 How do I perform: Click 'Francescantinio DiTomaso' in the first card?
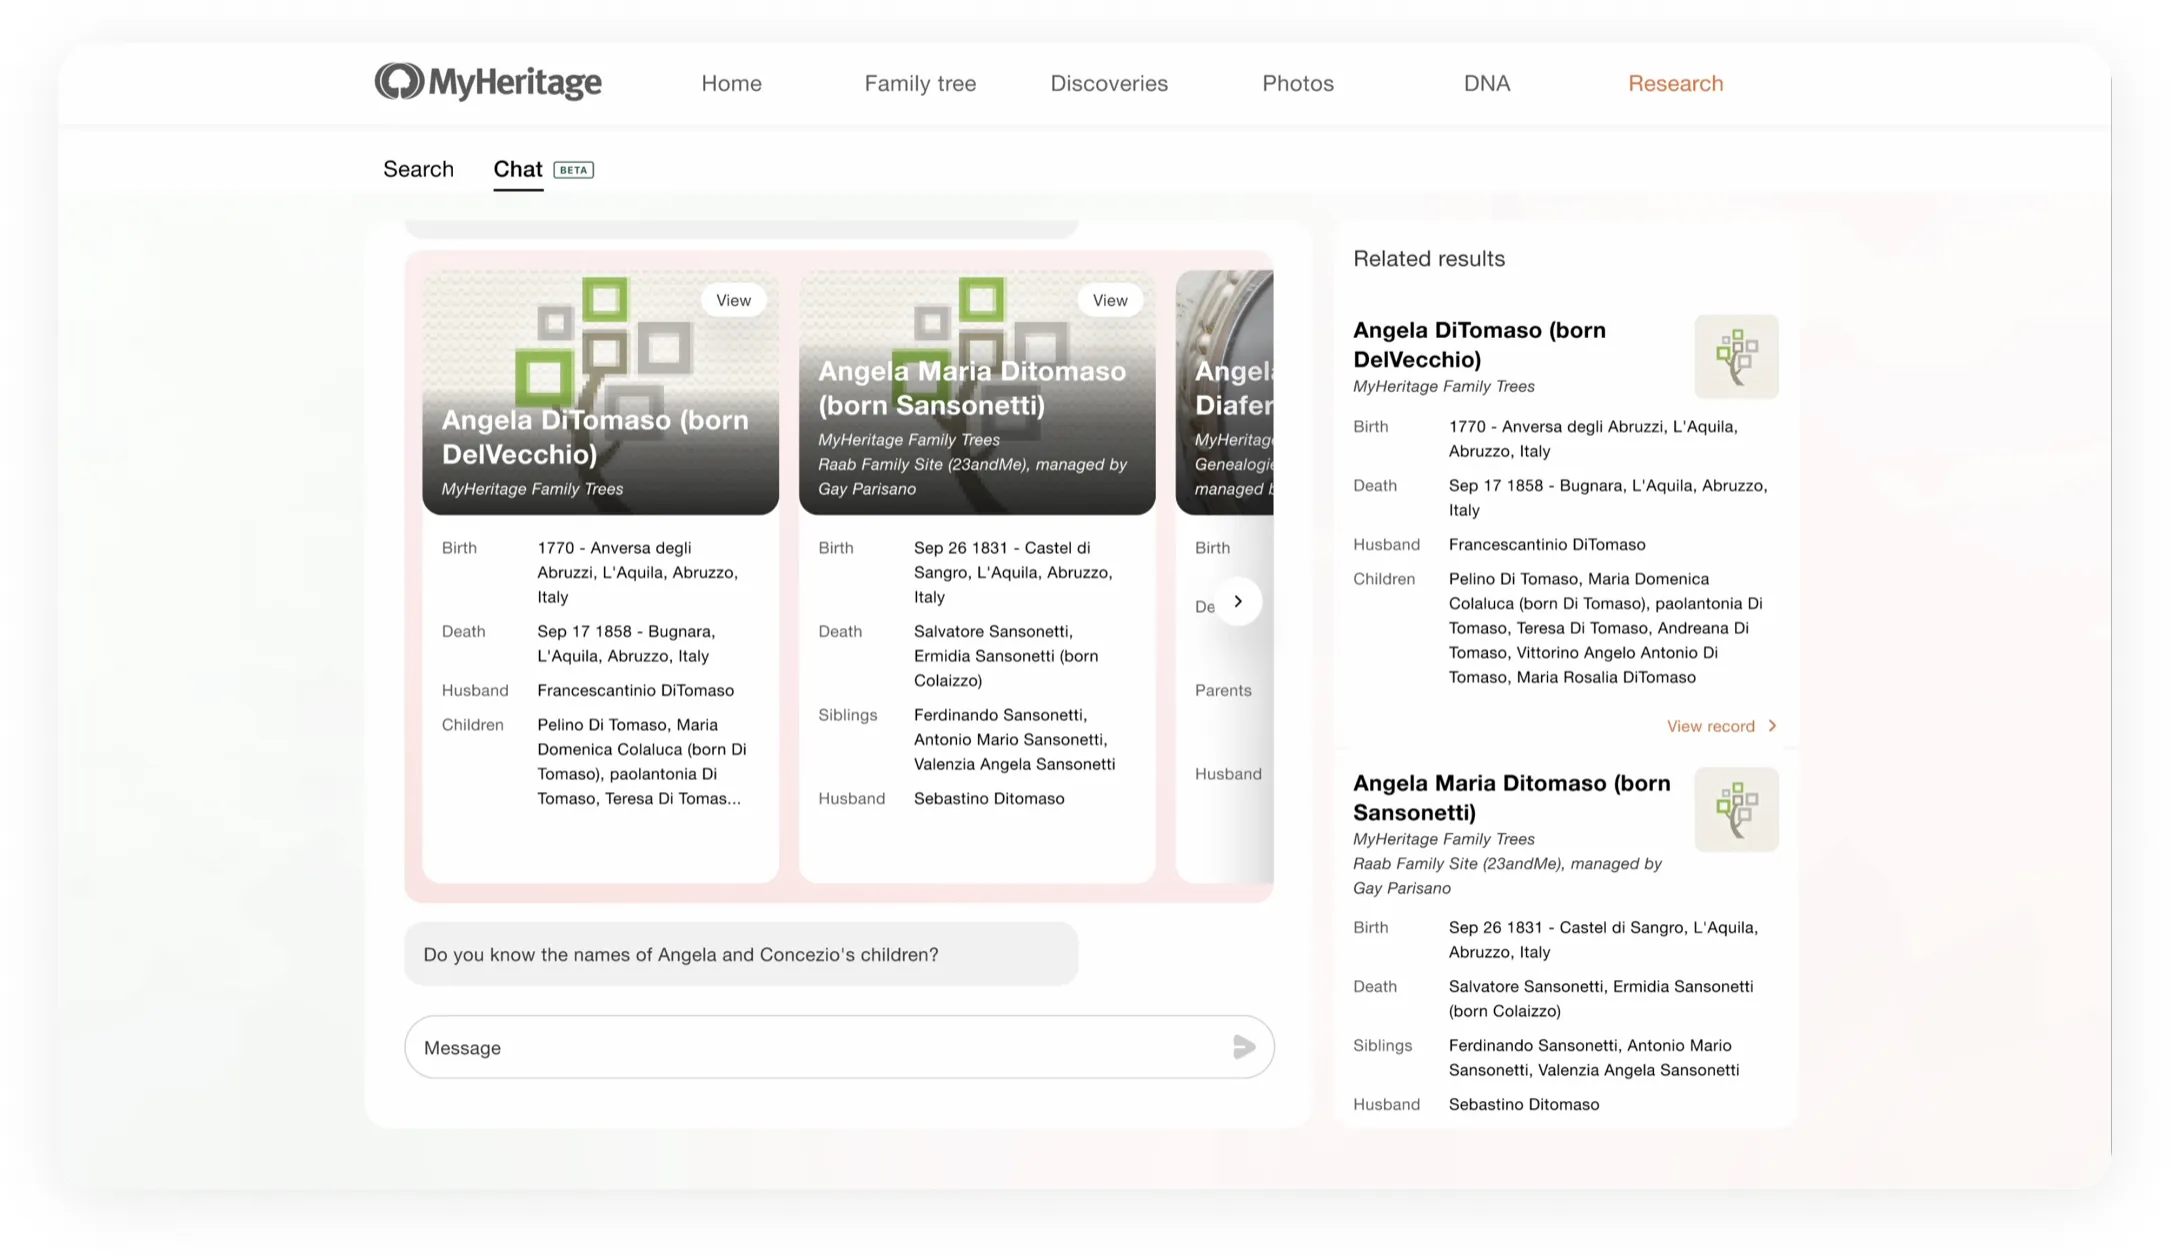click(635, 690)
